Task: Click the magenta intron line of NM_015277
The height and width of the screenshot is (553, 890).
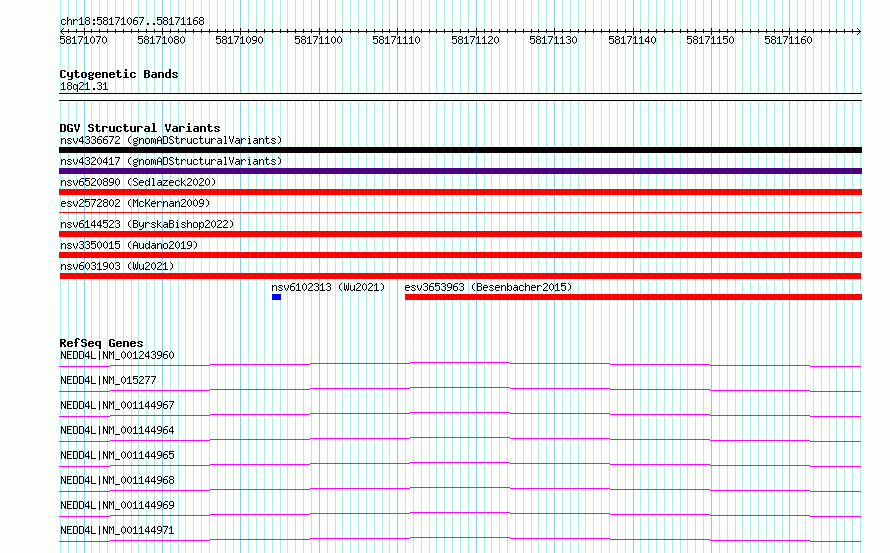Action: click(x=460, y=389)
